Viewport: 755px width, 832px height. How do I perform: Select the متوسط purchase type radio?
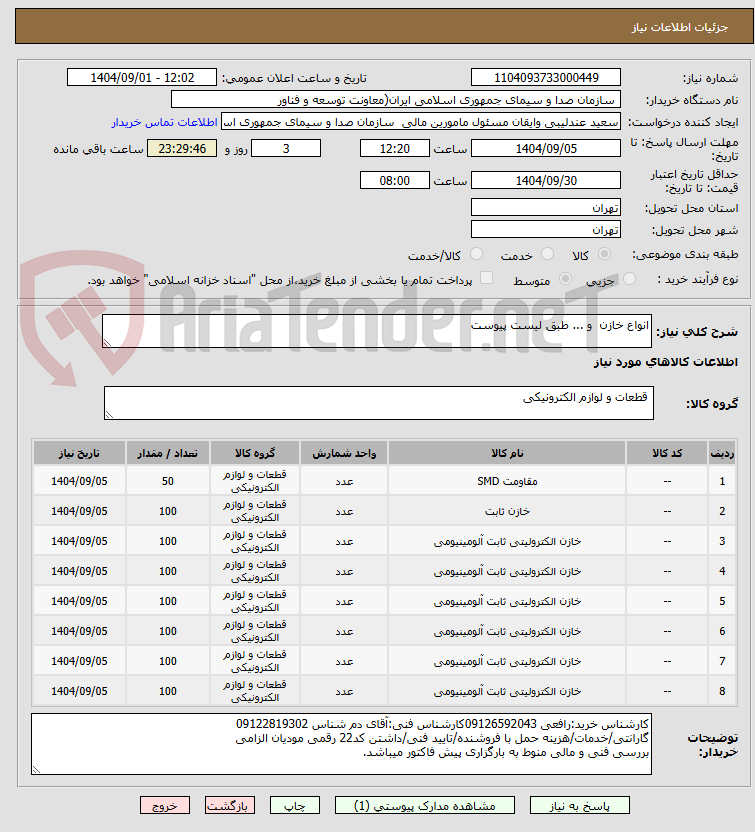click(566, 279)
